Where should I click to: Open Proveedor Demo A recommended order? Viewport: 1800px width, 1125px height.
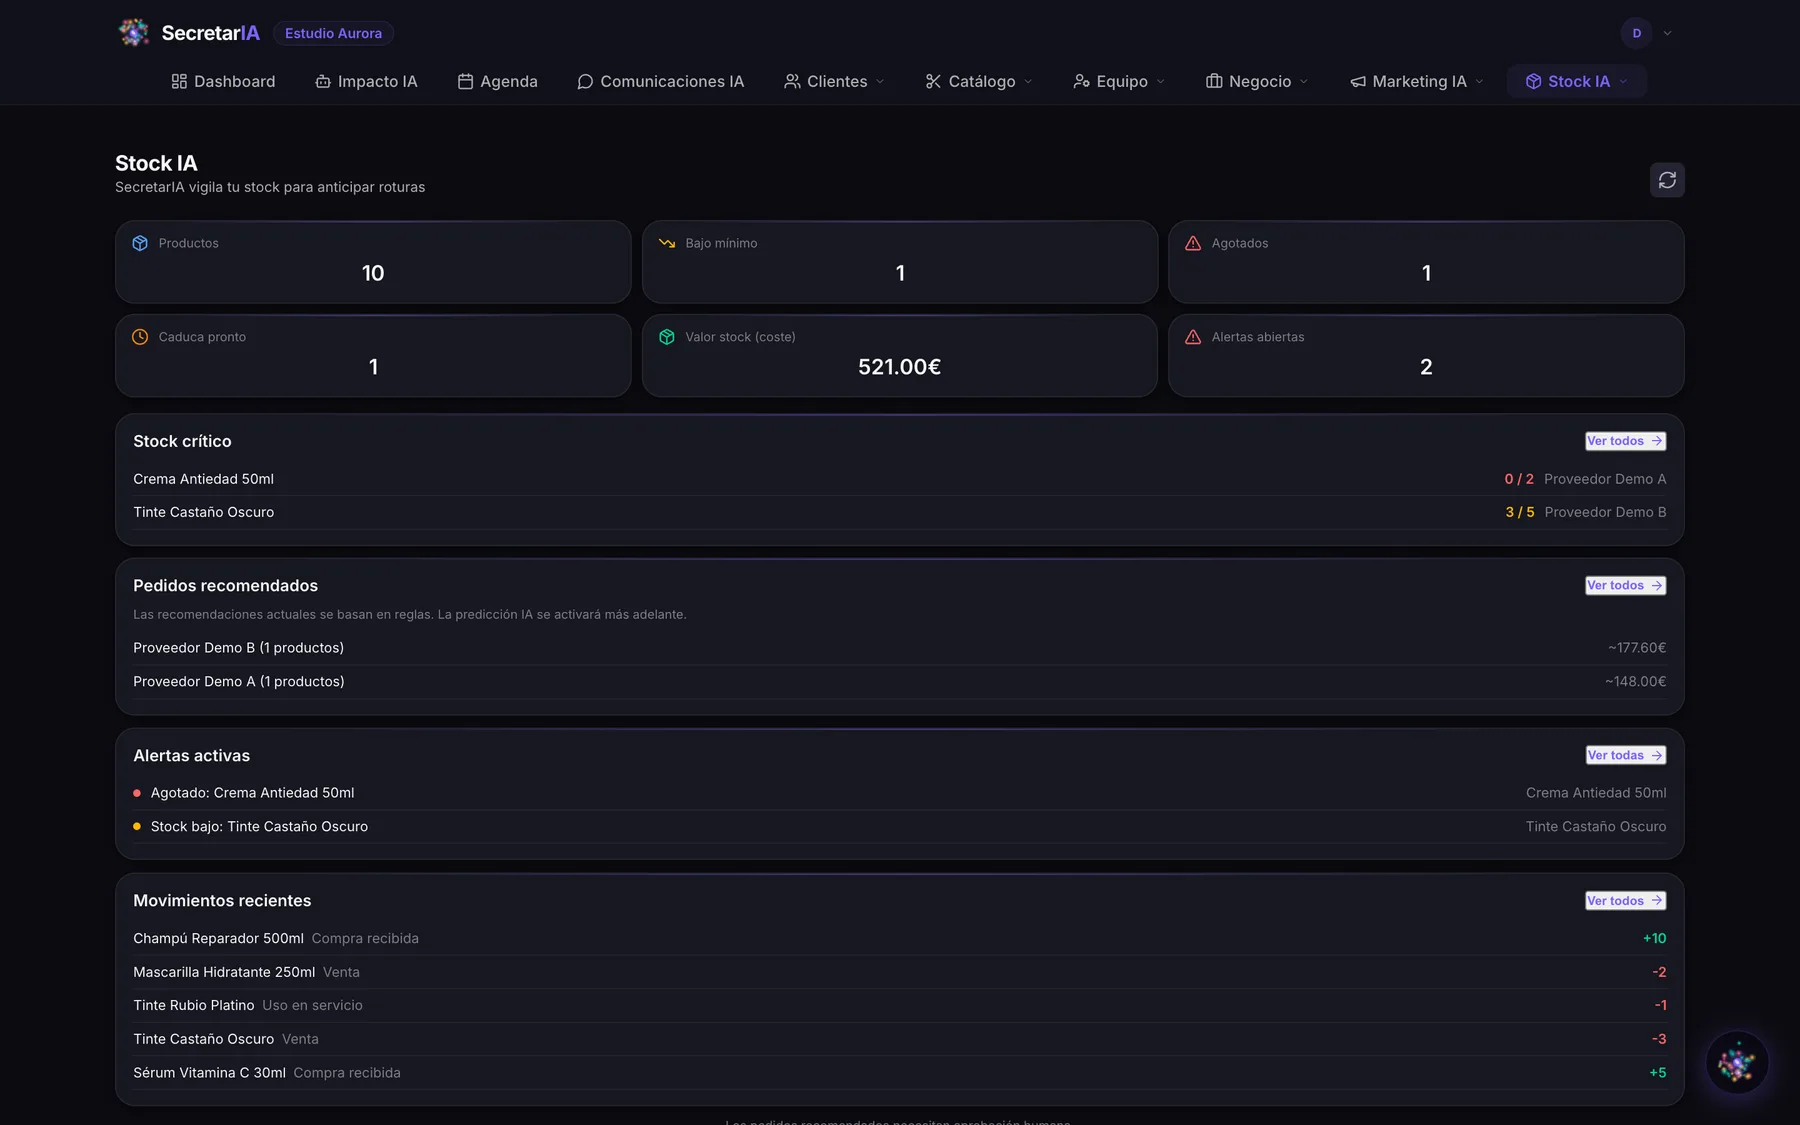tap(900, 681)
